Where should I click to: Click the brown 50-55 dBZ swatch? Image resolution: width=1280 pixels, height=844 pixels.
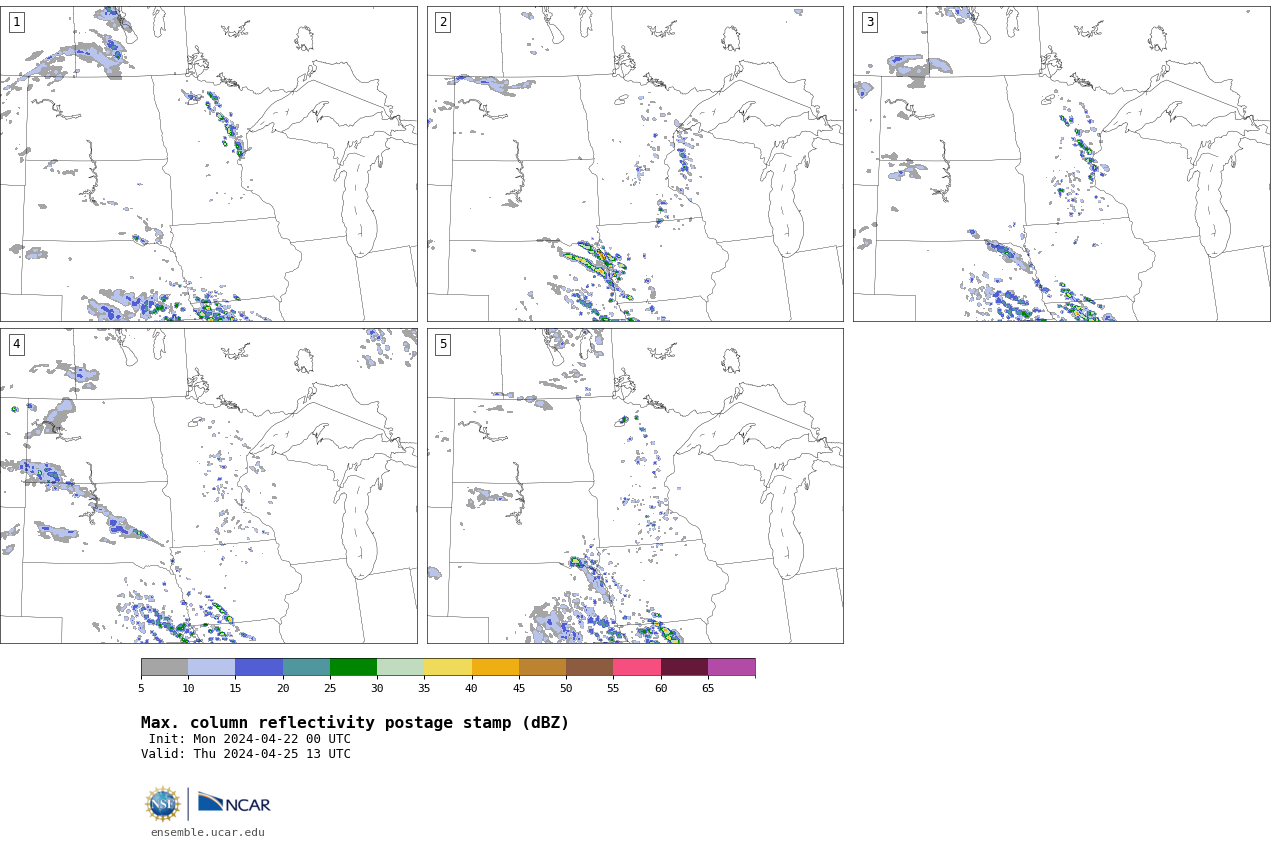coord(589,667)
